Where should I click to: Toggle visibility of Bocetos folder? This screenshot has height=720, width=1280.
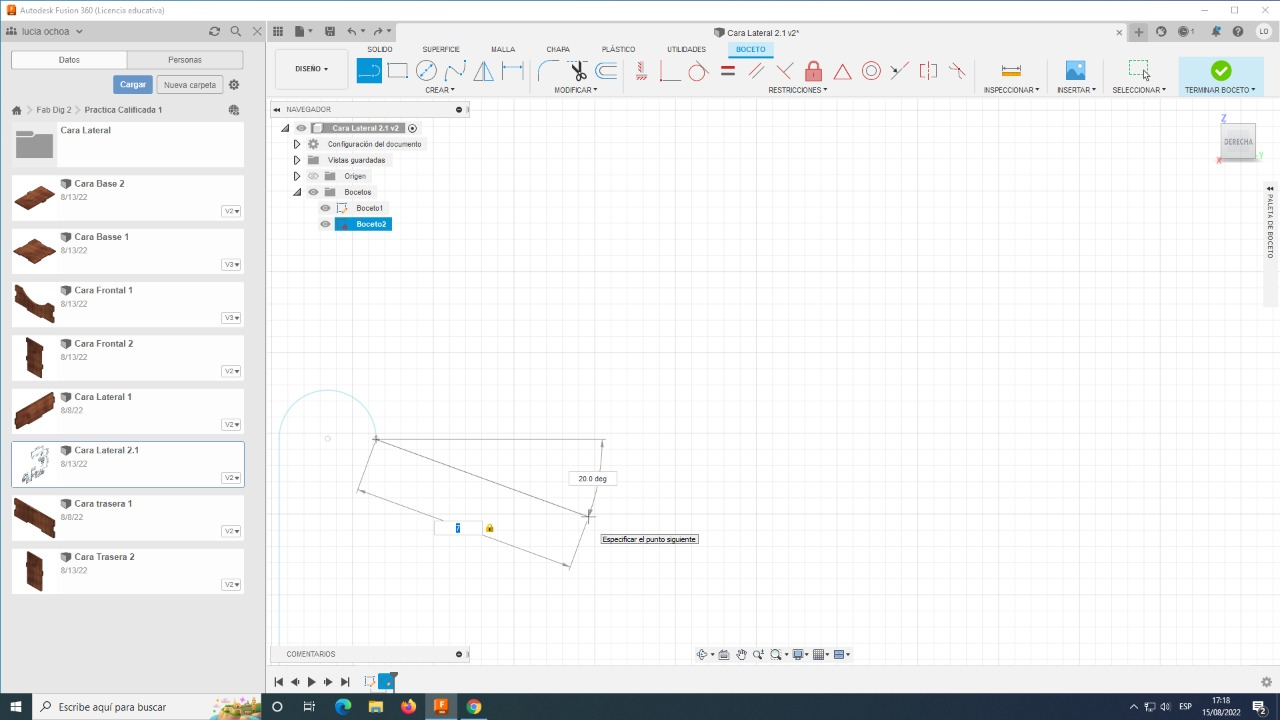click(313, 192)
